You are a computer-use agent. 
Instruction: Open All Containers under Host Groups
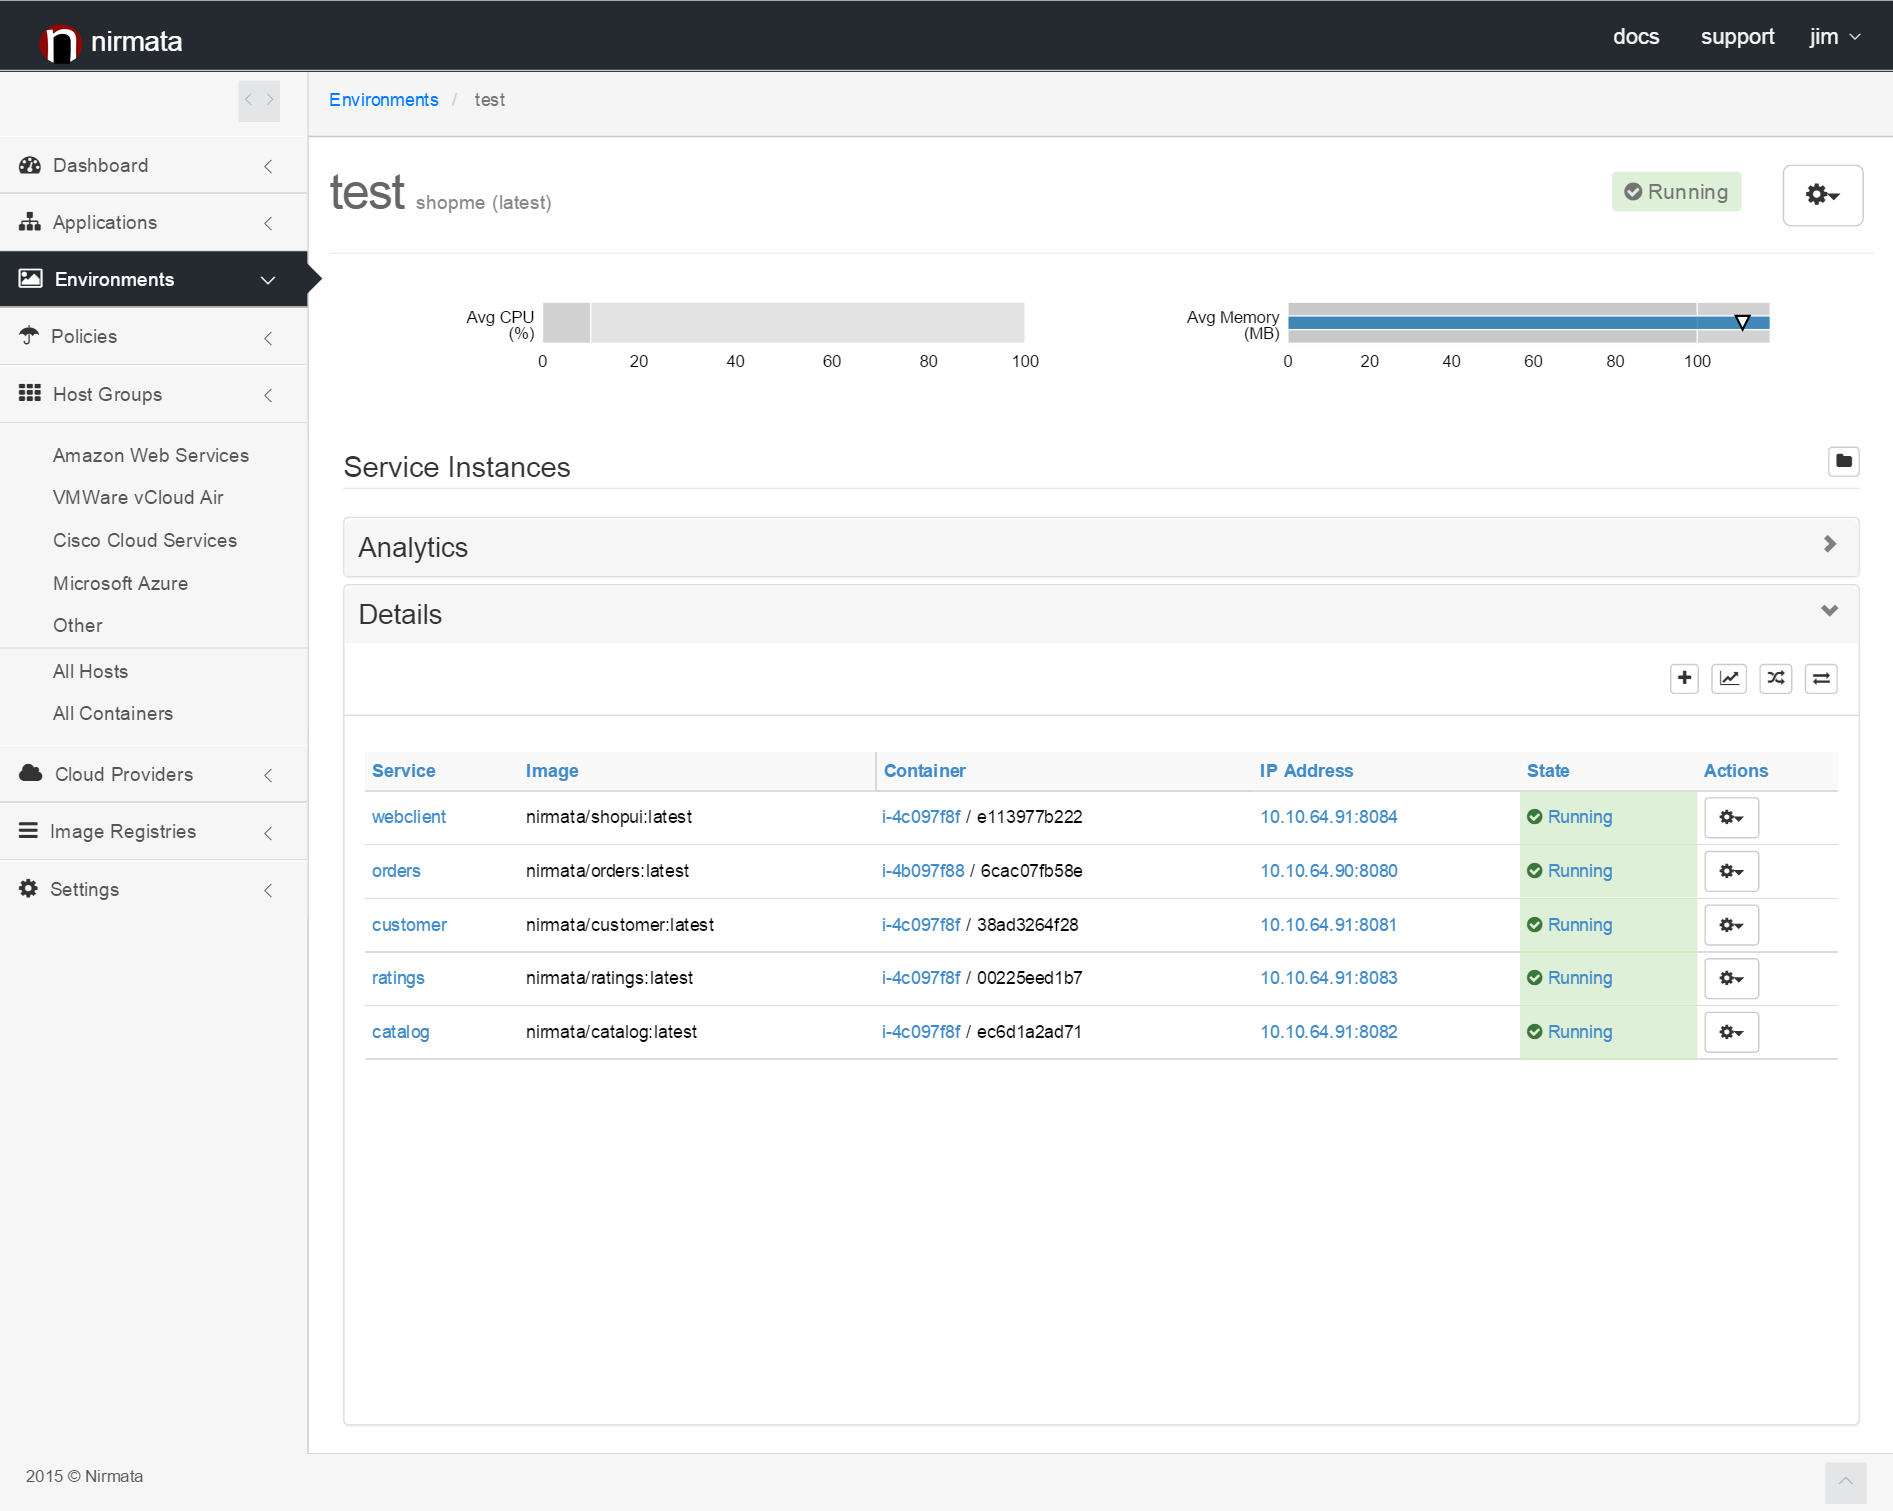[113, 713]
